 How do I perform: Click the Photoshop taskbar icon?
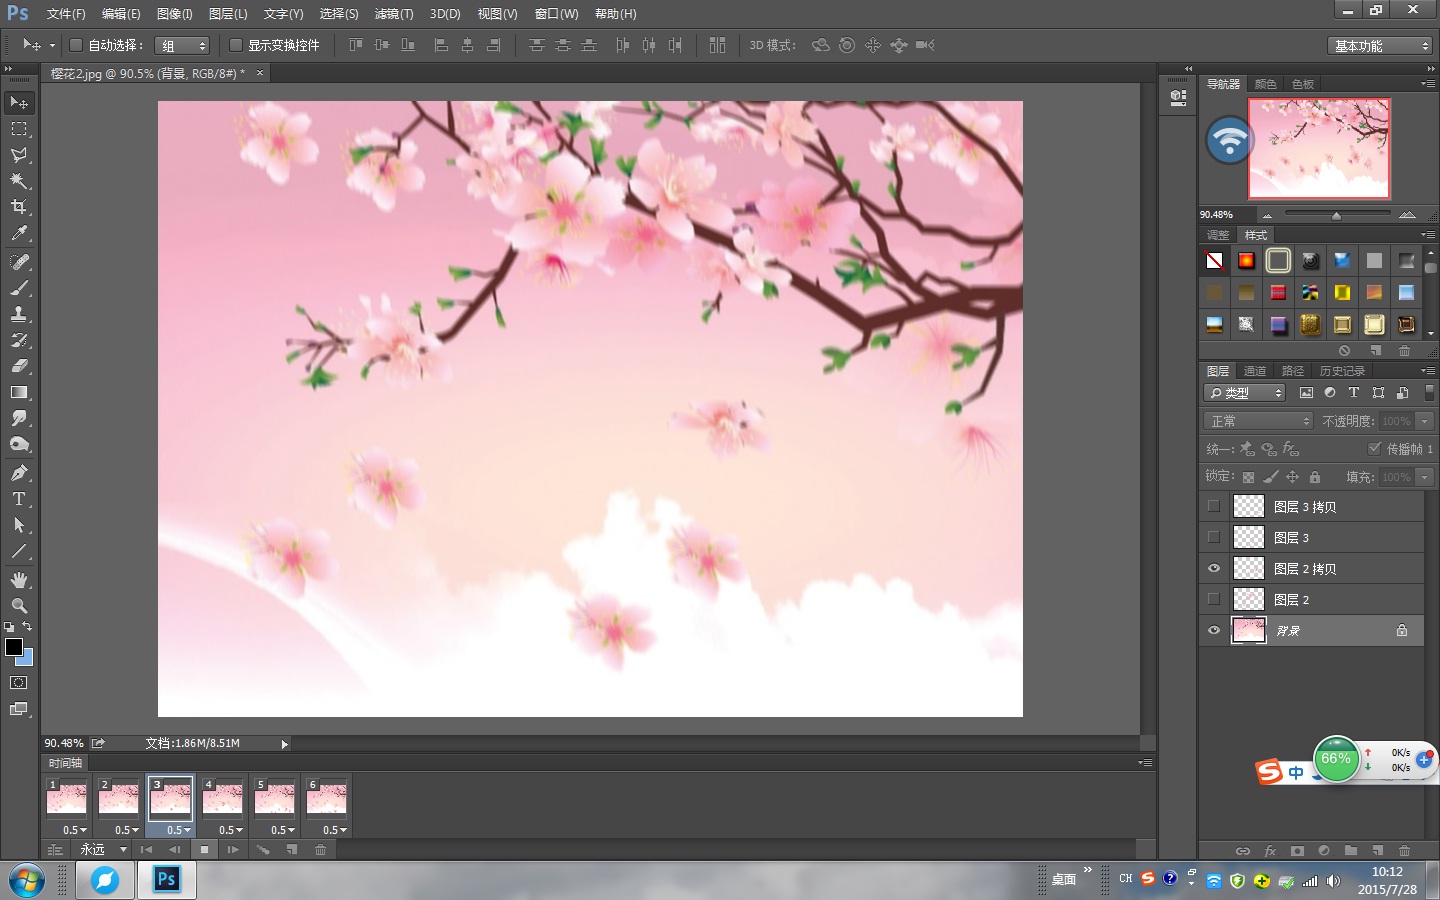pyautogui.click(x=166, y=880)
